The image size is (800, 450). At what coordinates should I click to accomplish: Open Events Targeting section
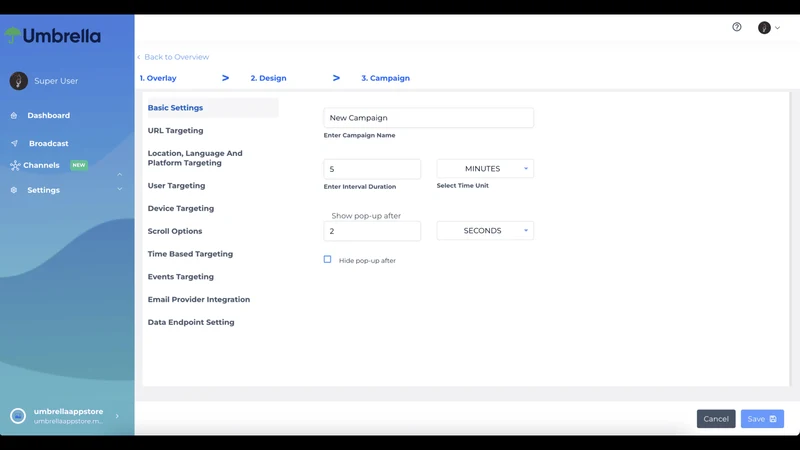click(181, 277)
